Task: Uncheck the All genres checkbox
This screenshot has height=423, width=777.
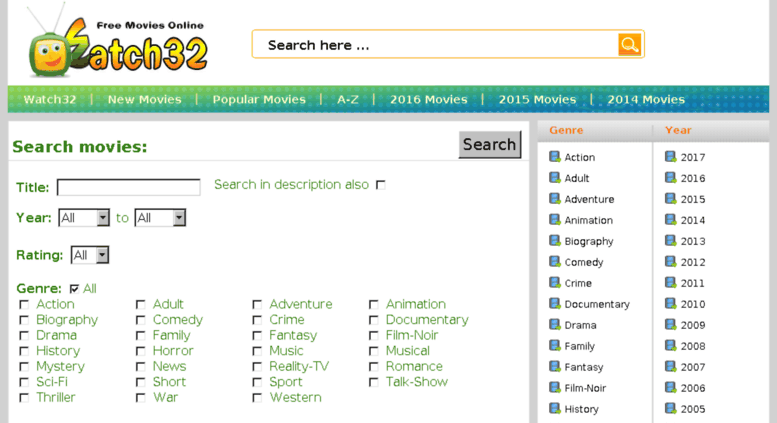Action: (75, 289)
